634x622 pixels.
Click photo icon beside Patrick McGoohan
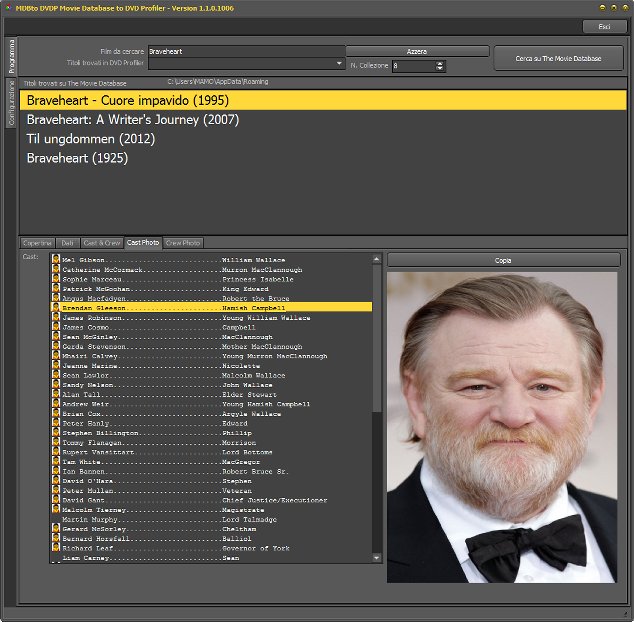click(x=56, y=288)
